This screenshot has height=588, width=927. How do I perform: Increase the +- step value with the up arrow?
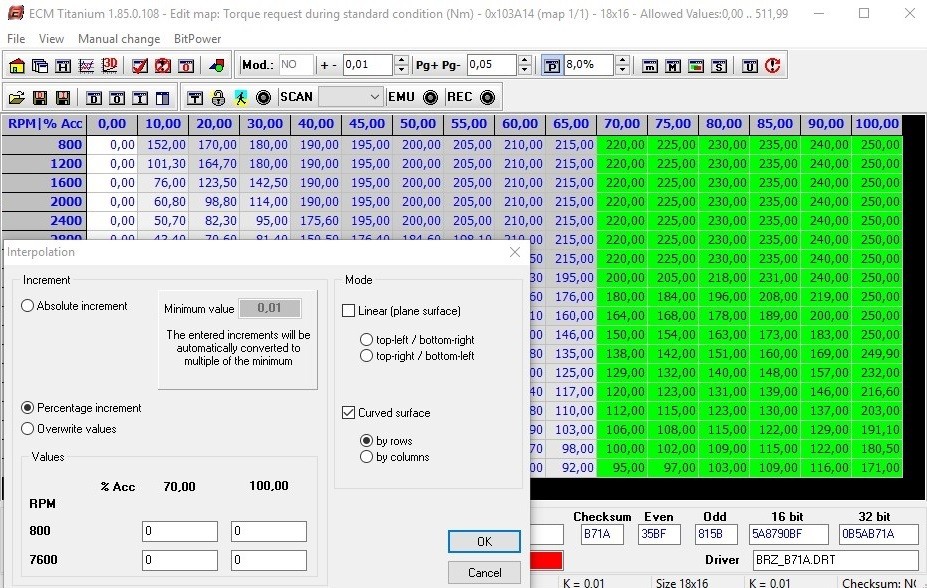click(401, 60)
